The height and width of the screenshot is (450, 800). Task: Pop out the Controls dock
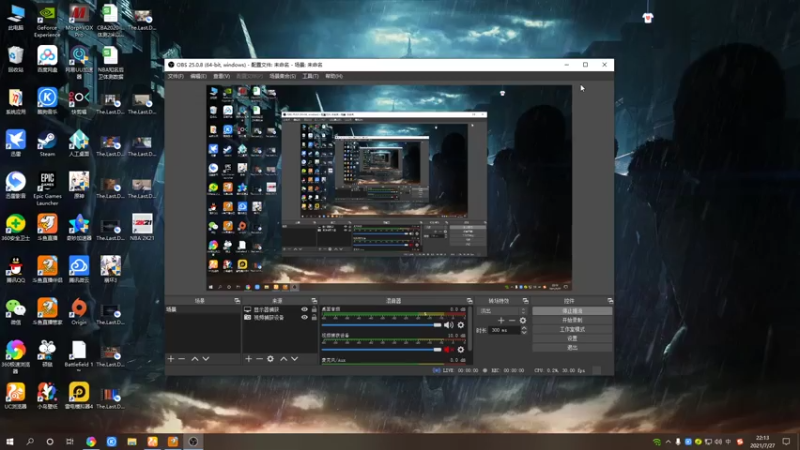pyautogui.click(x=610, y=301)
